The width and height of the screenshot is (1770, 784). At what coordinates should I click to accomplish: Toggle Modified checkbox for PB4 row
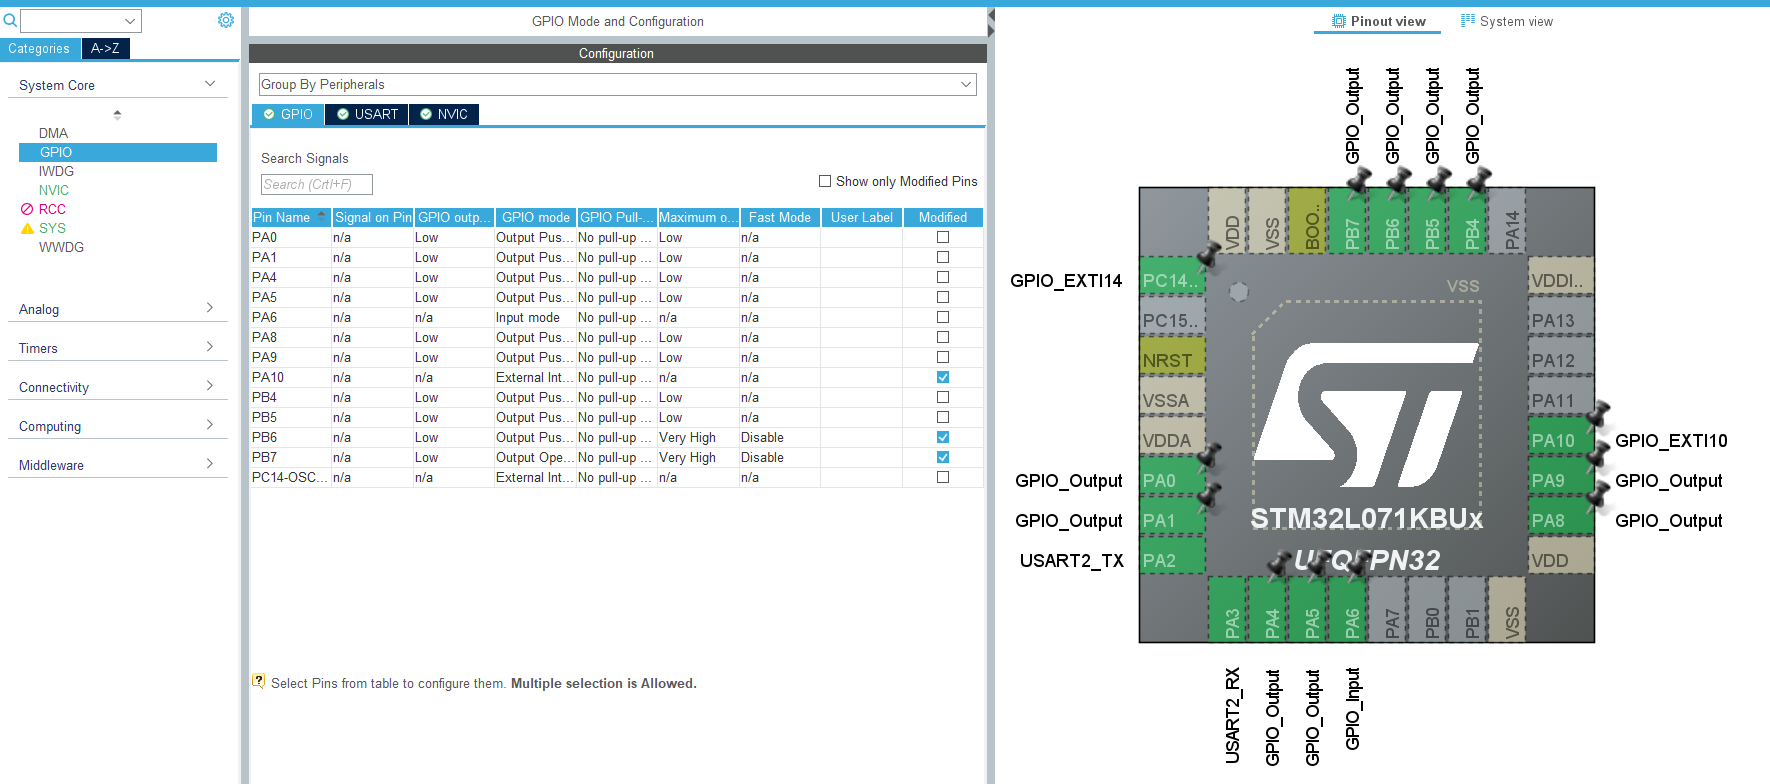(943, 397)
